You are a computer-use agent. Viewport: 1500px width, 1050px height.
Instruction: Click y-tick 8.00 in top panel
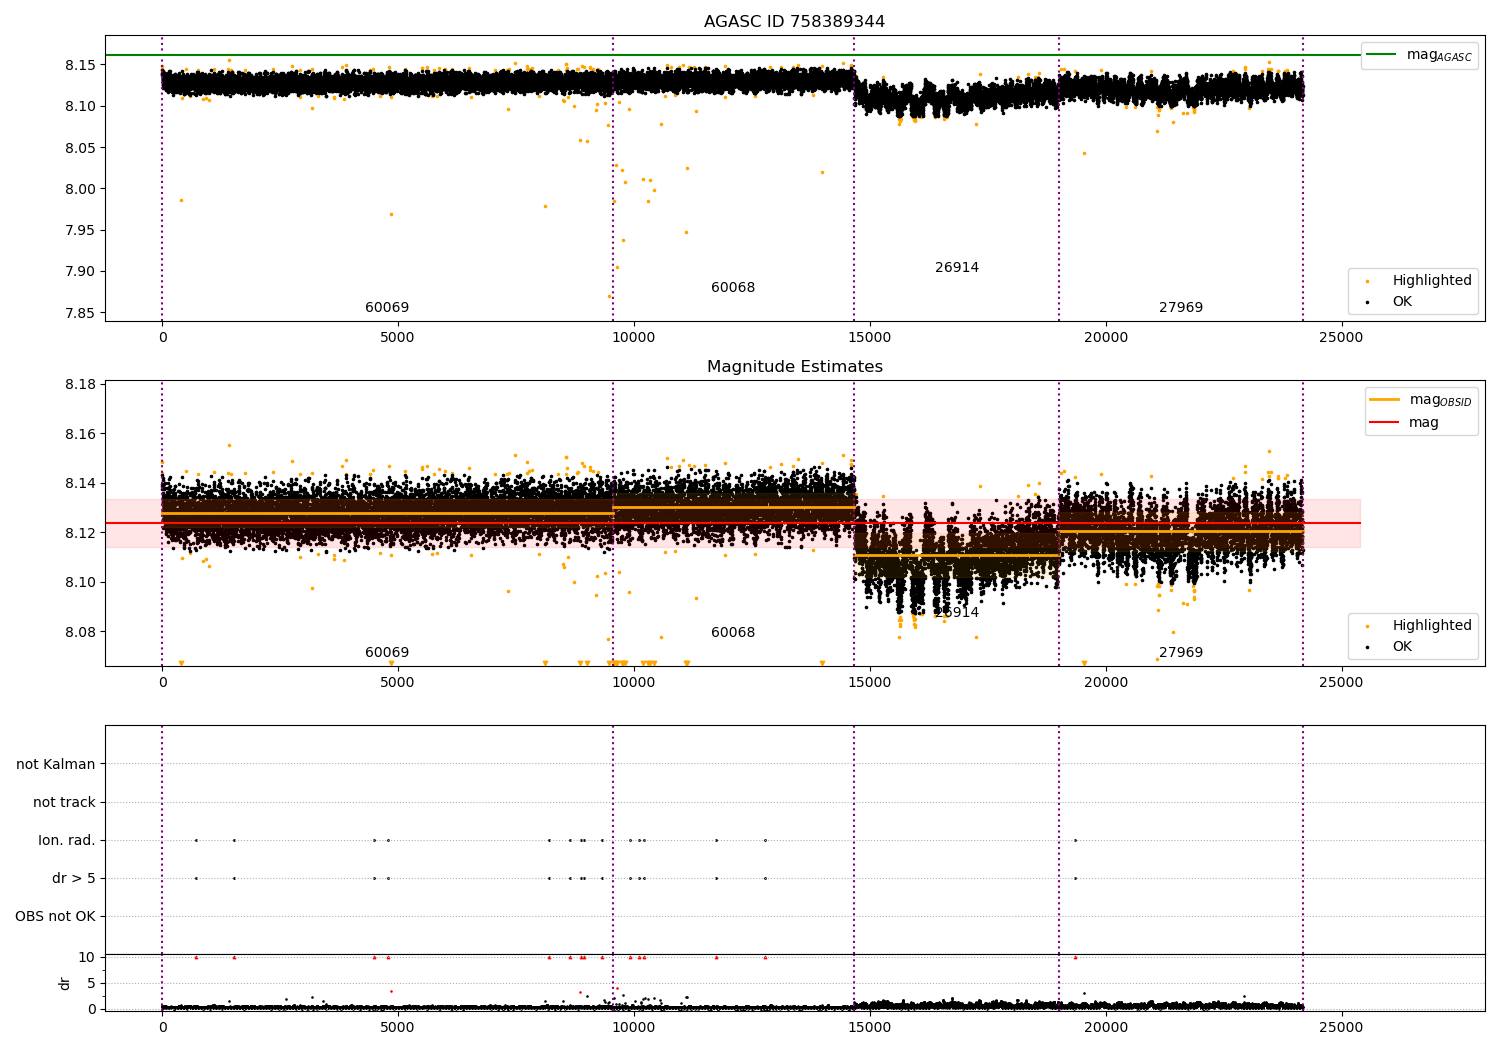[80, 189]
